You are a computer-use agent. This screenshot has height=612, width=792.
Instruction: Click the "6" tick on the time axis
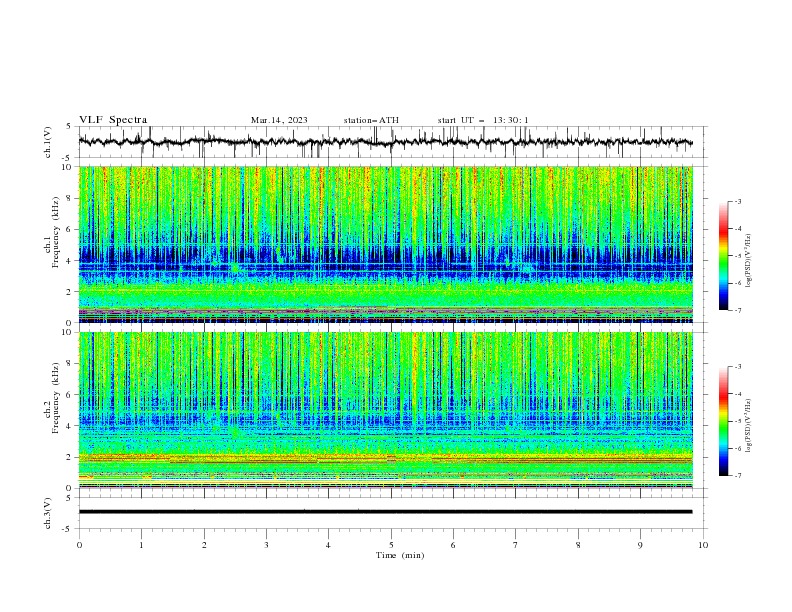453,545
